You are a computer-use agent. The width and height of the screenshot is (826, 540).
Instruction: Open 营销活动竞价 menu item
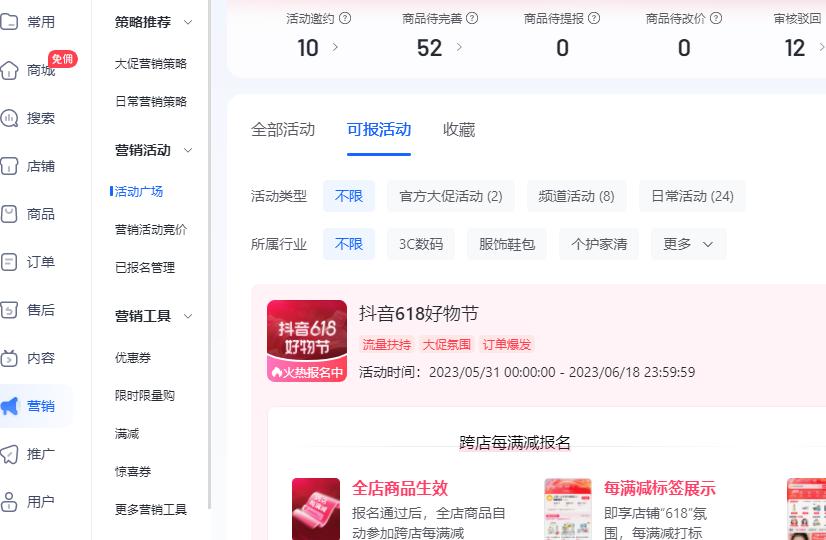click(151, 229)
